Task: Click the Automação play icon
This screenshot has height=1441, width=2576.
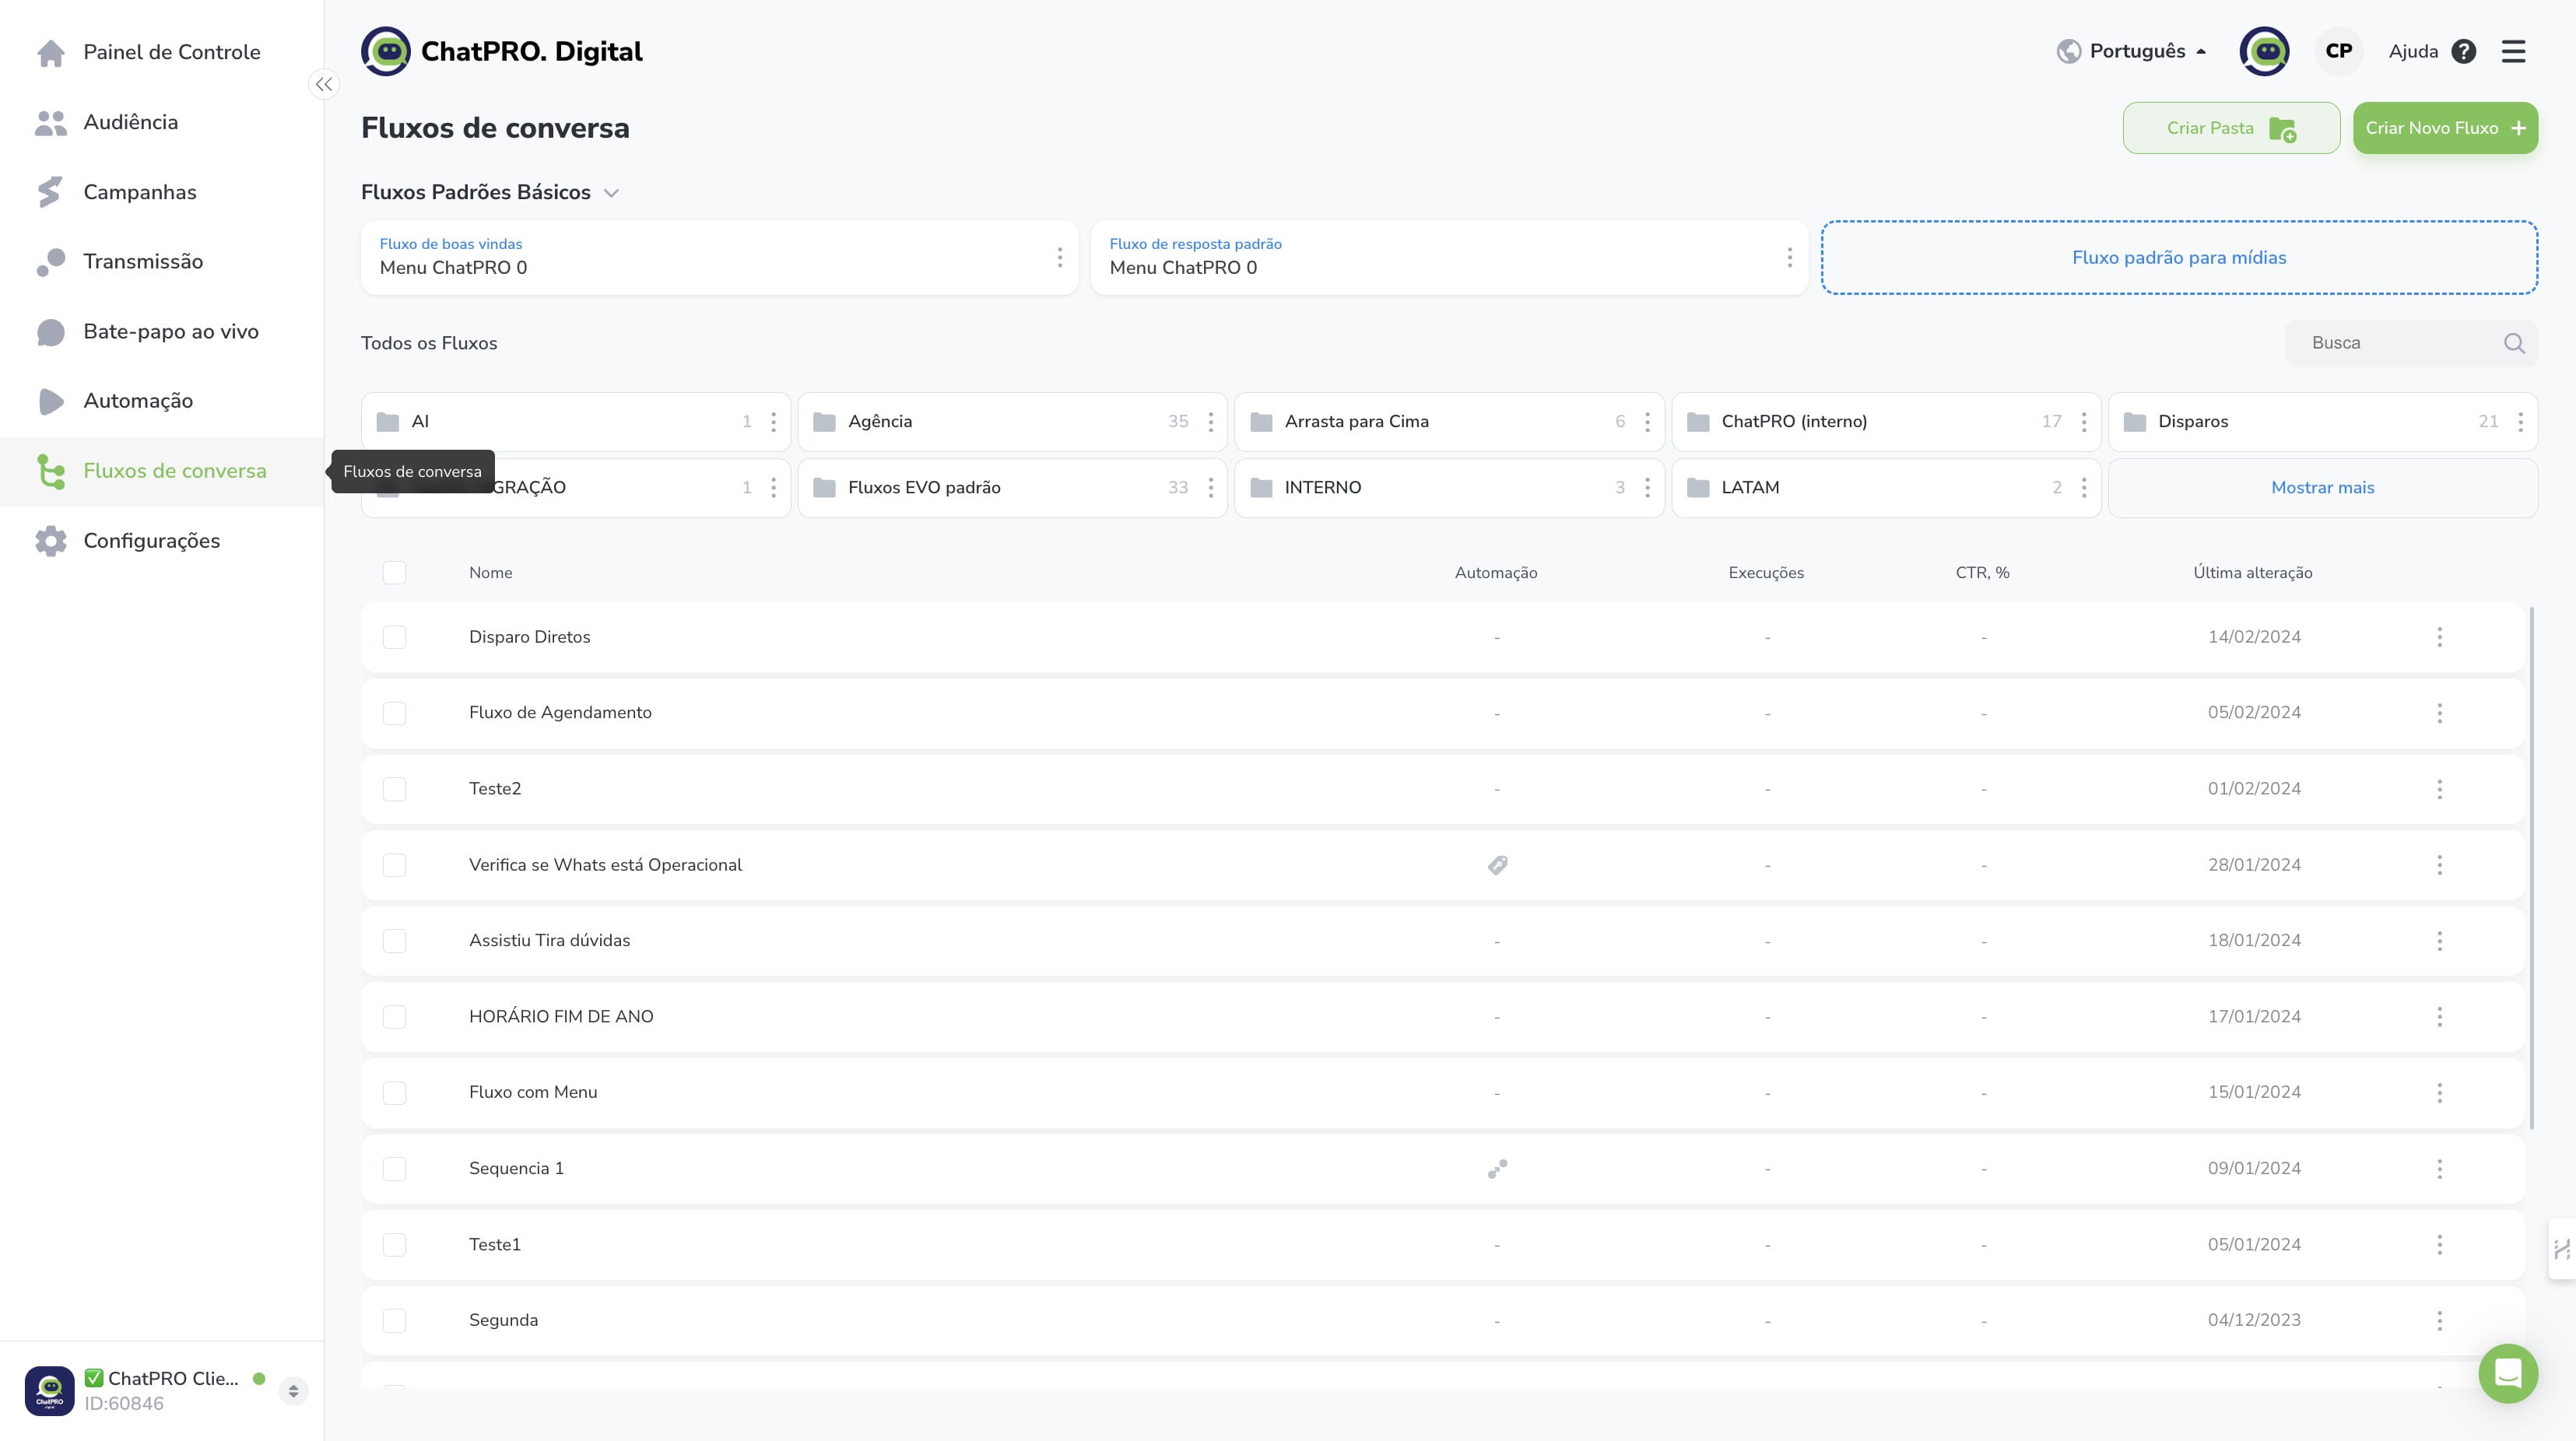Action: point(50,401)
